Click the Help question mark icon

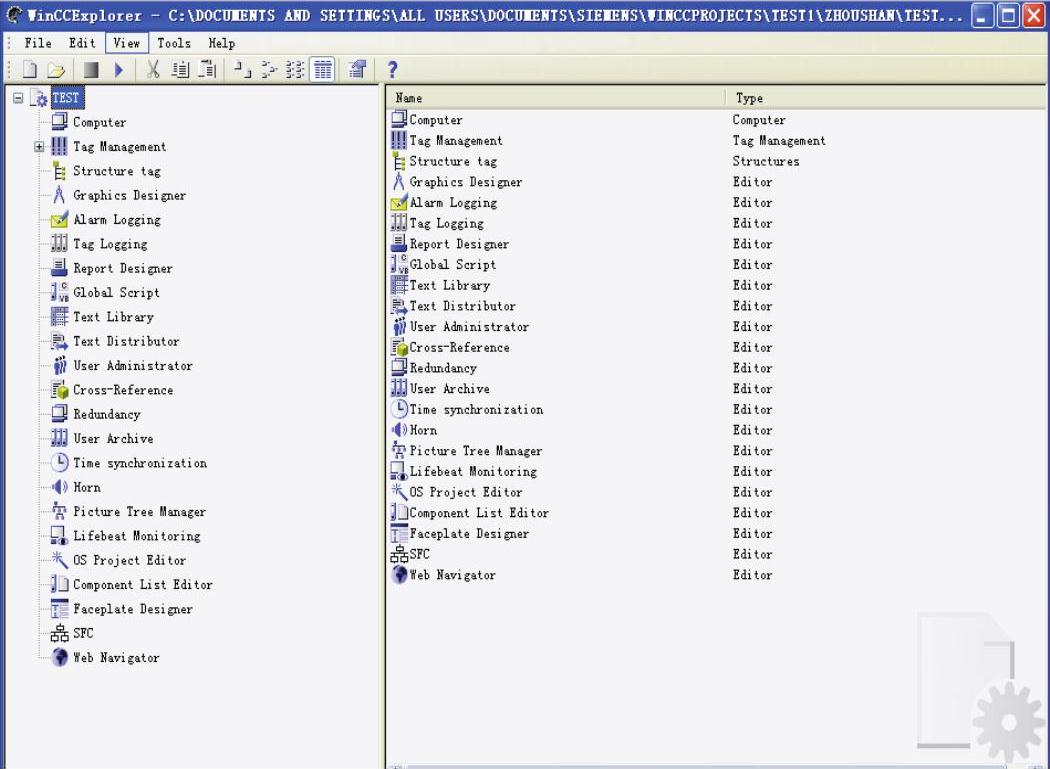(x=392, y=69)
